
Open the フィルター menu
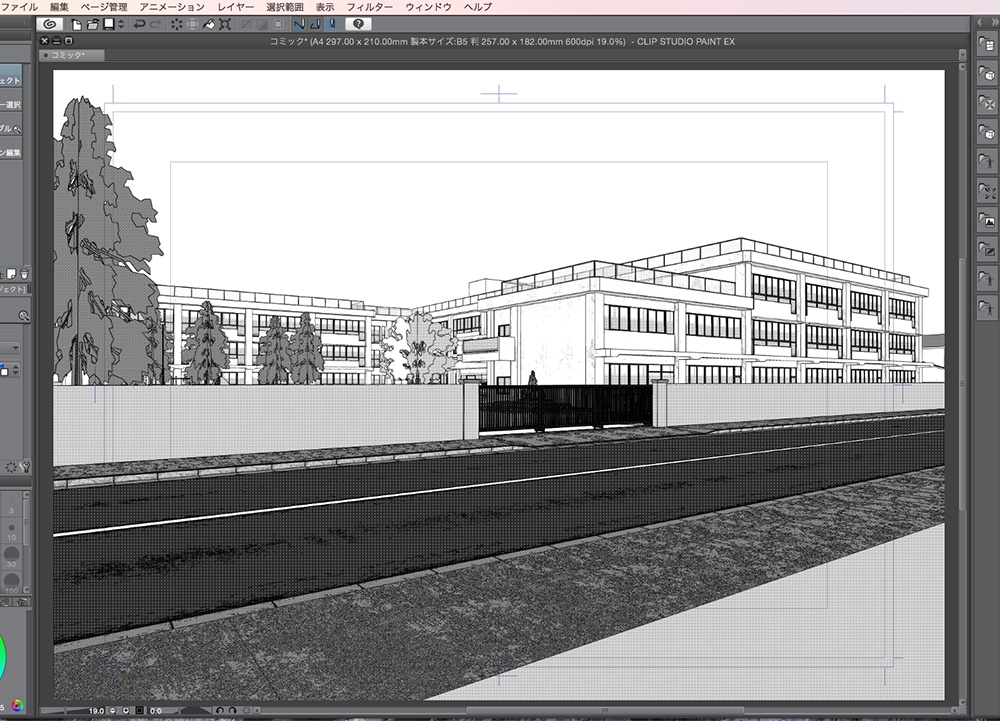tap(369, 7)
